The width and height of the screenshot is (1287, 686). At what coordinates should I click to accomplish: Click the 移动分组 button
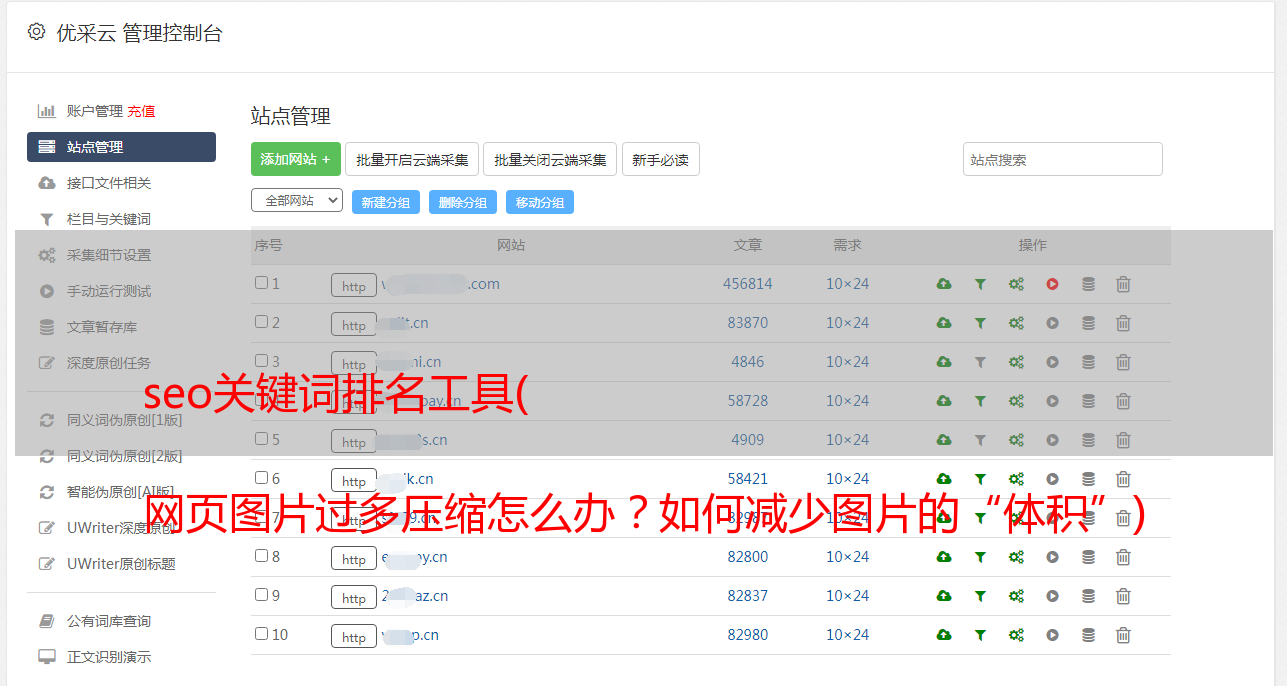(540, 202)
